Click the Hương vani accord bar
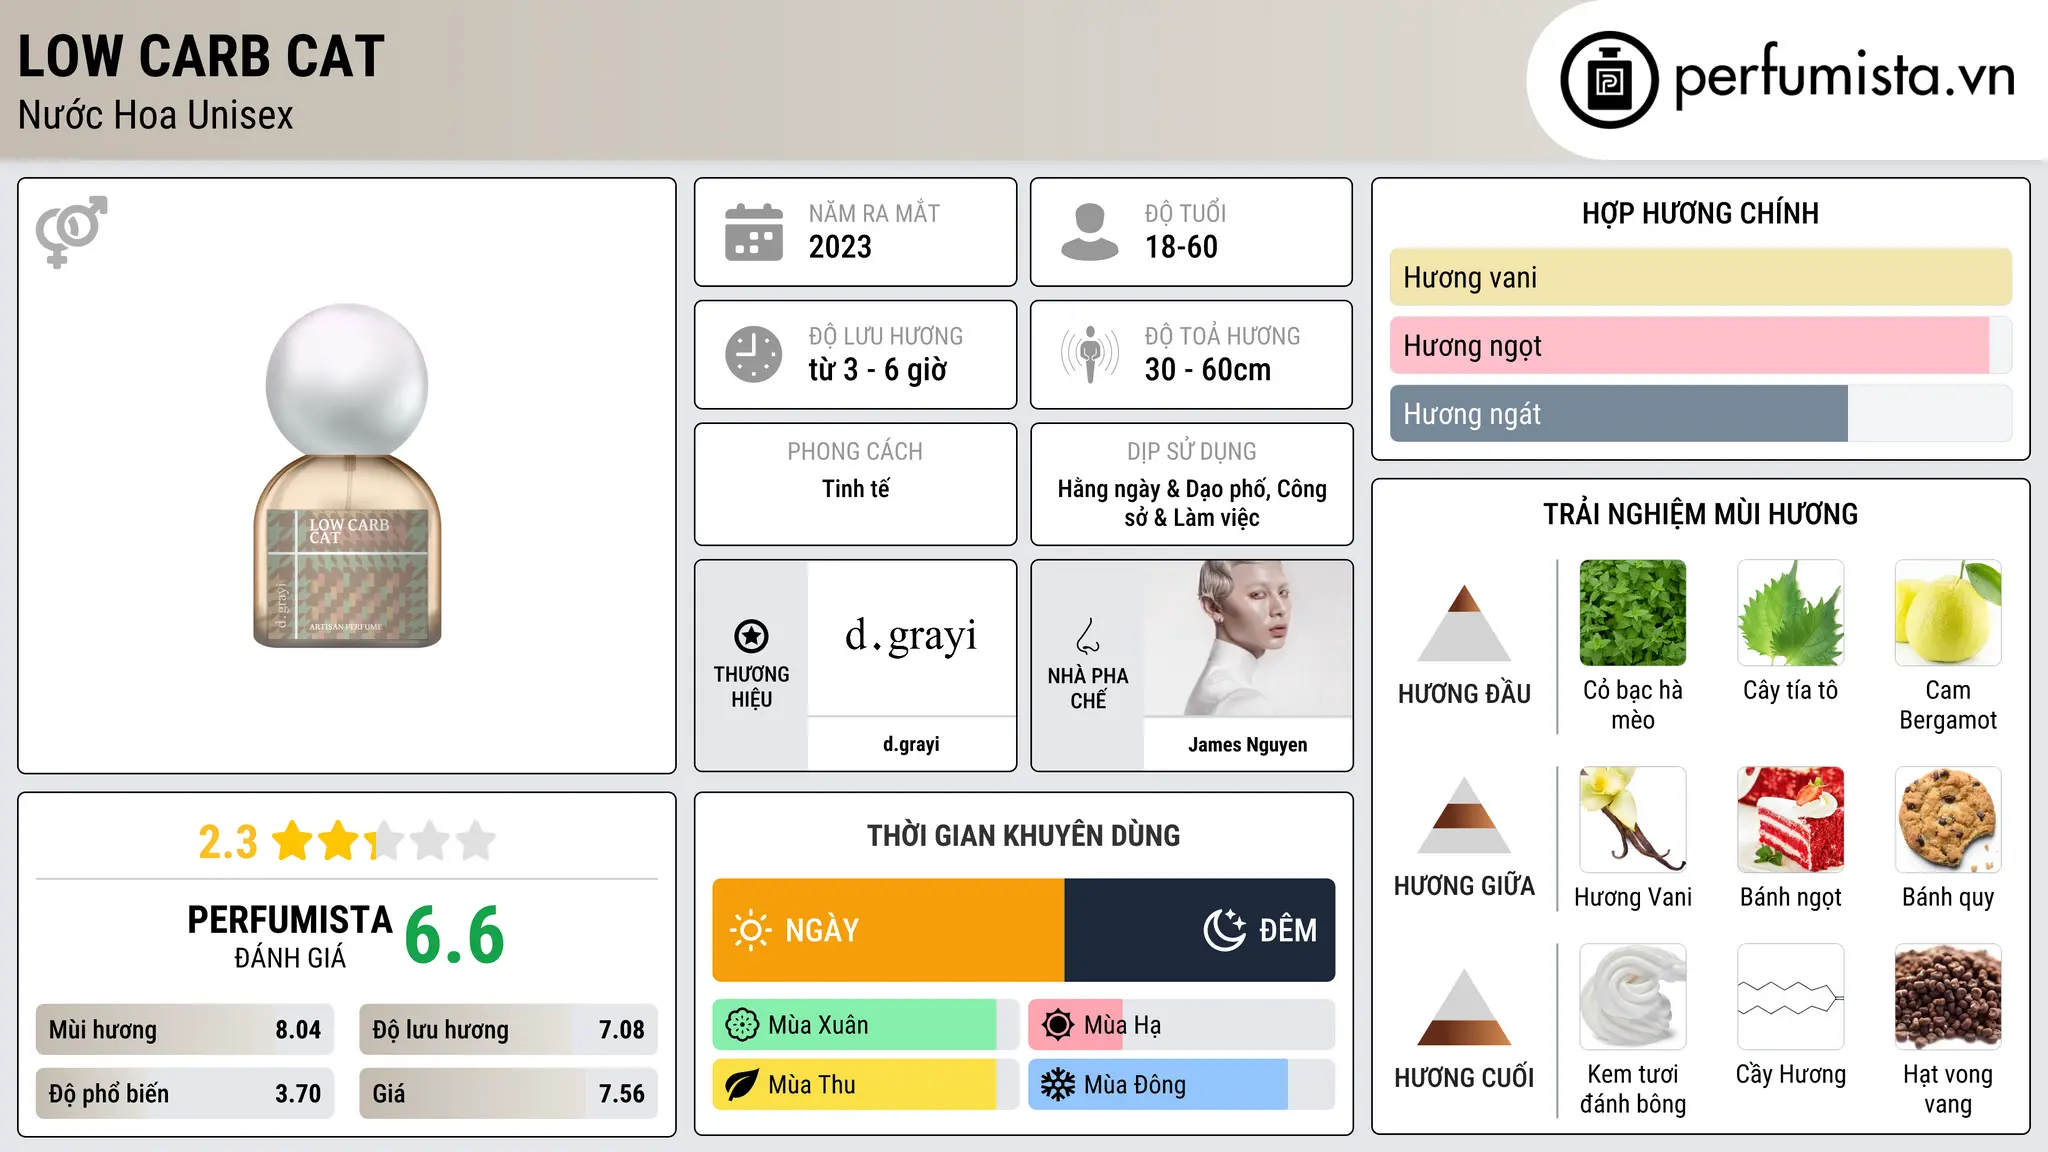Viewport: 2048px width, 1152px height. click(x=1701, y=277)
